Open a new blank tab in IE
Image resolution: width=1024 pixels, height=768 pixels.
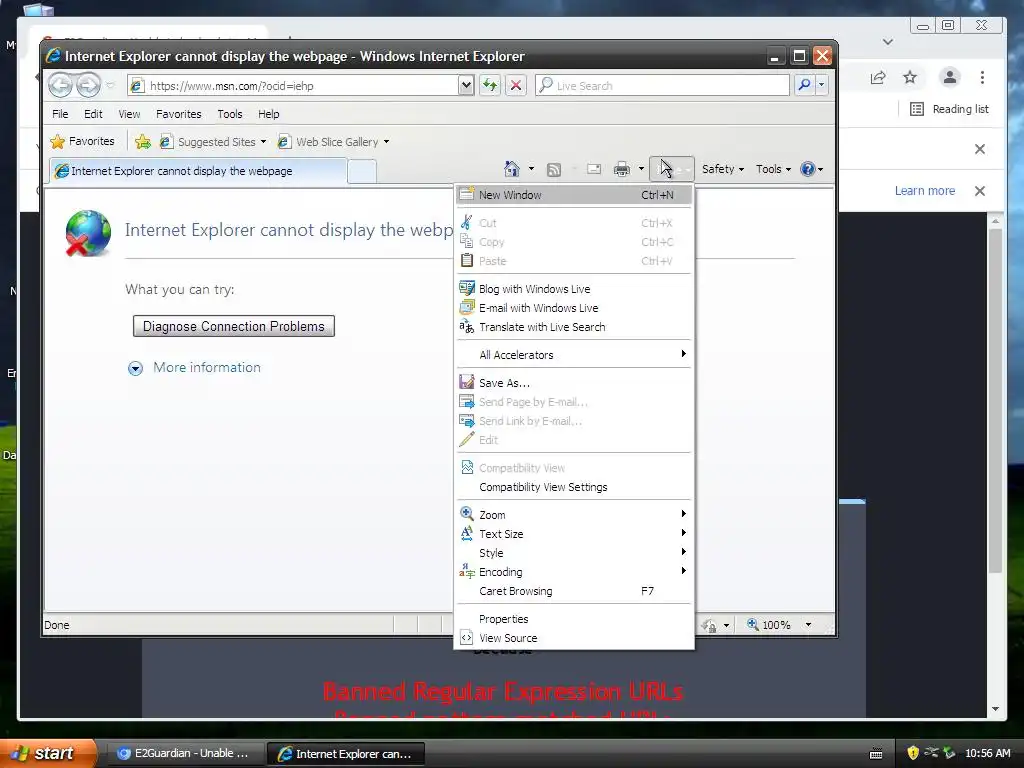point(362,171)
